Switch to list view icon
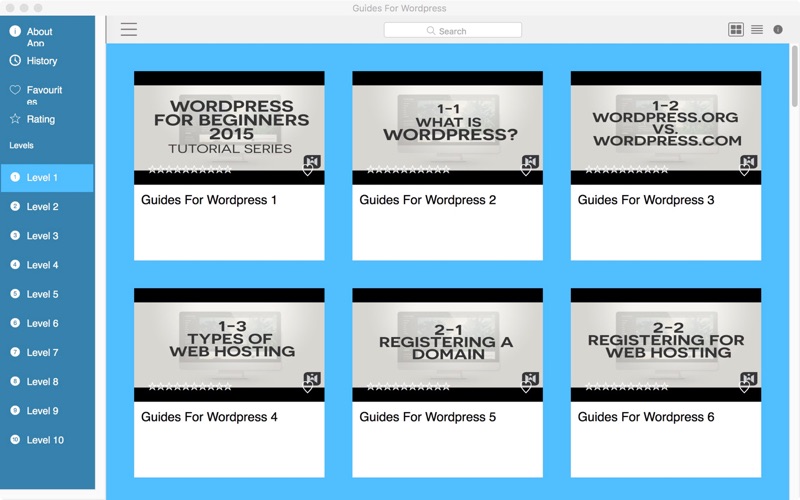The height and width of the screenshot is (500, 800). [x=757, y=30]
